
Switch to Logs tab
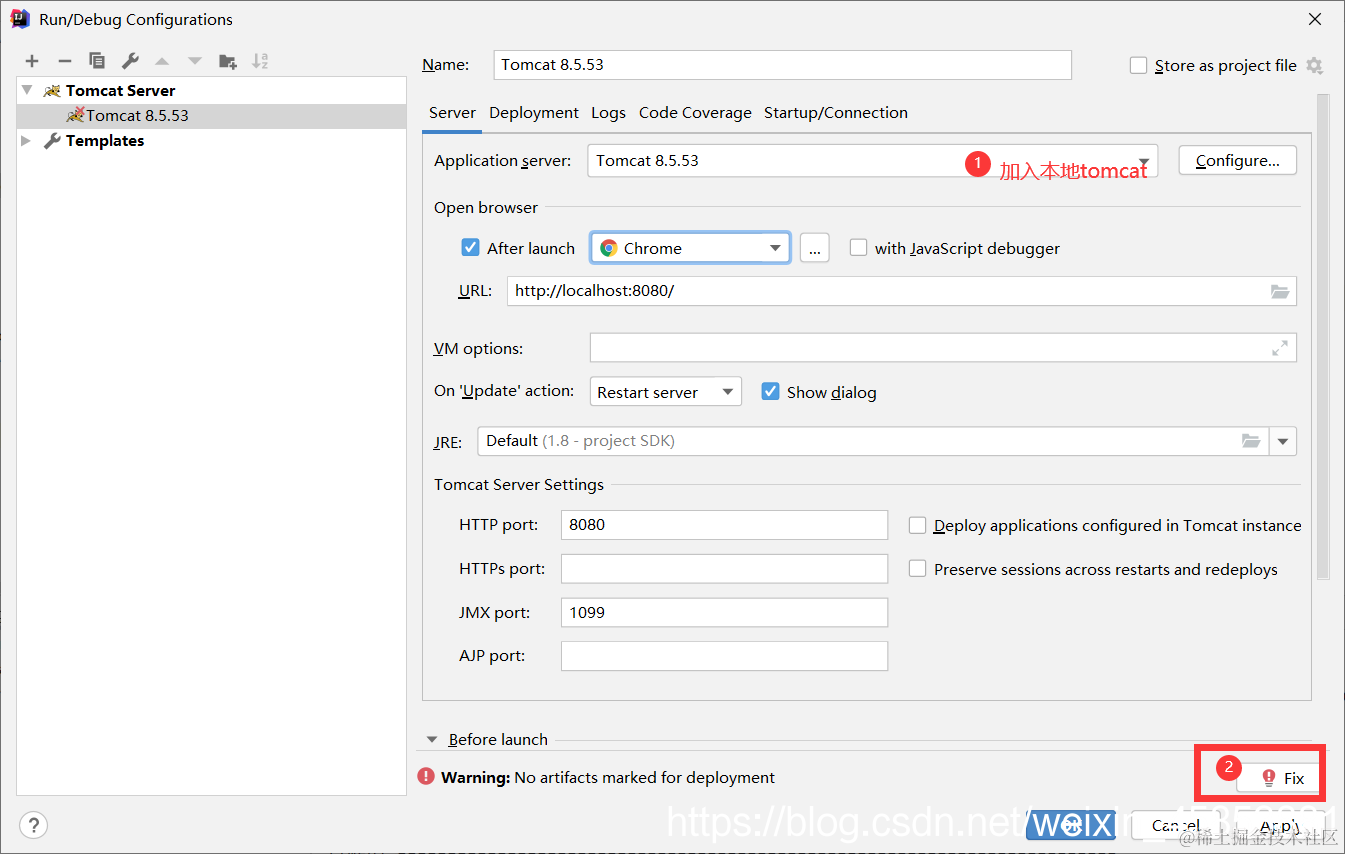(608, 113)
